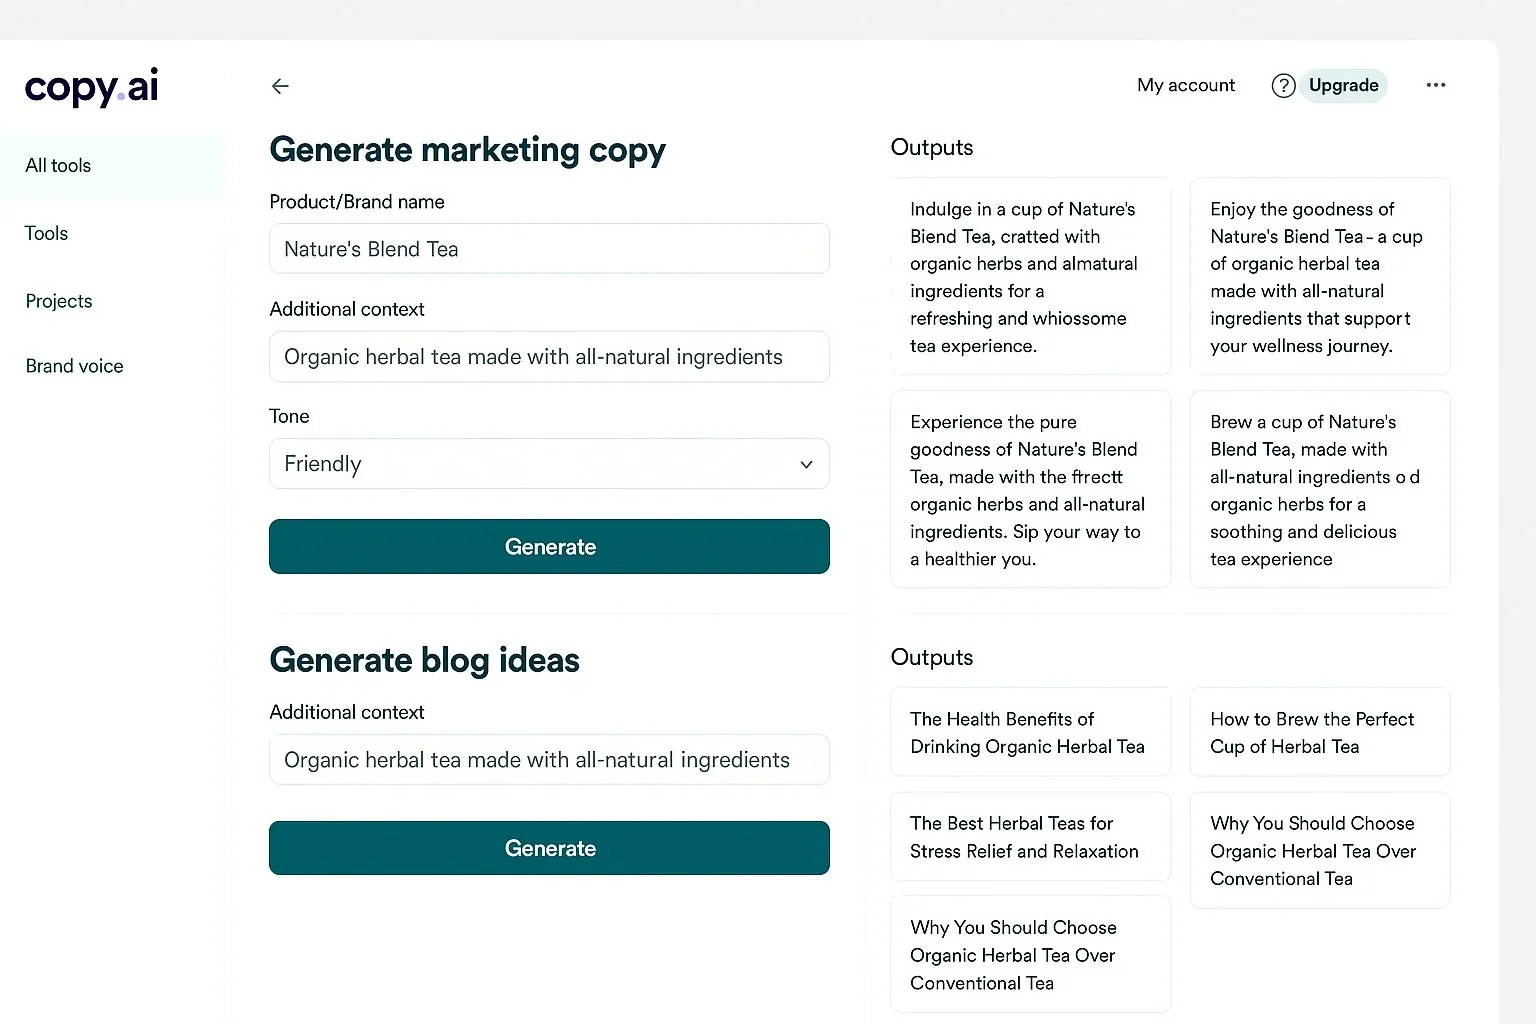
Task: Click the back arrow at the top
Action: tap(280, 86)
